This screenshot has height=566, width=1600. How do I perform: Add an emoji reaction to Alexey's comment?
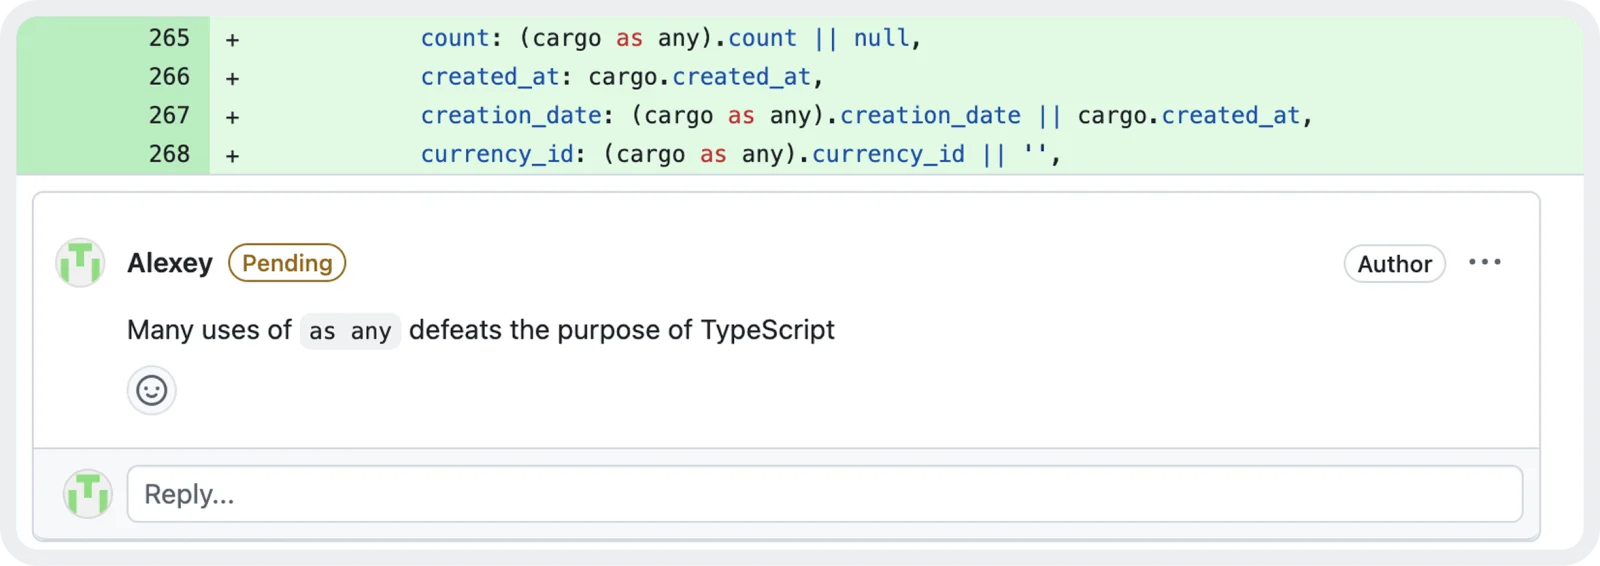(152, 390)
